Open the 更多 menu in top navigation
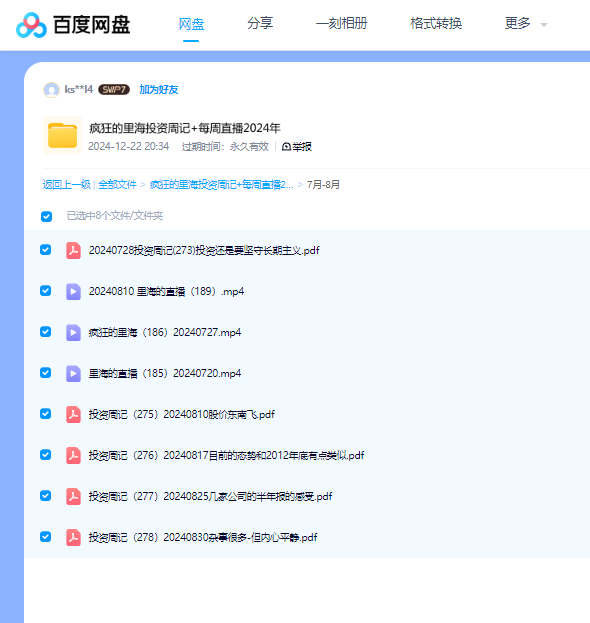This screenshot has height=623, width=590. (x=517, y=23)
